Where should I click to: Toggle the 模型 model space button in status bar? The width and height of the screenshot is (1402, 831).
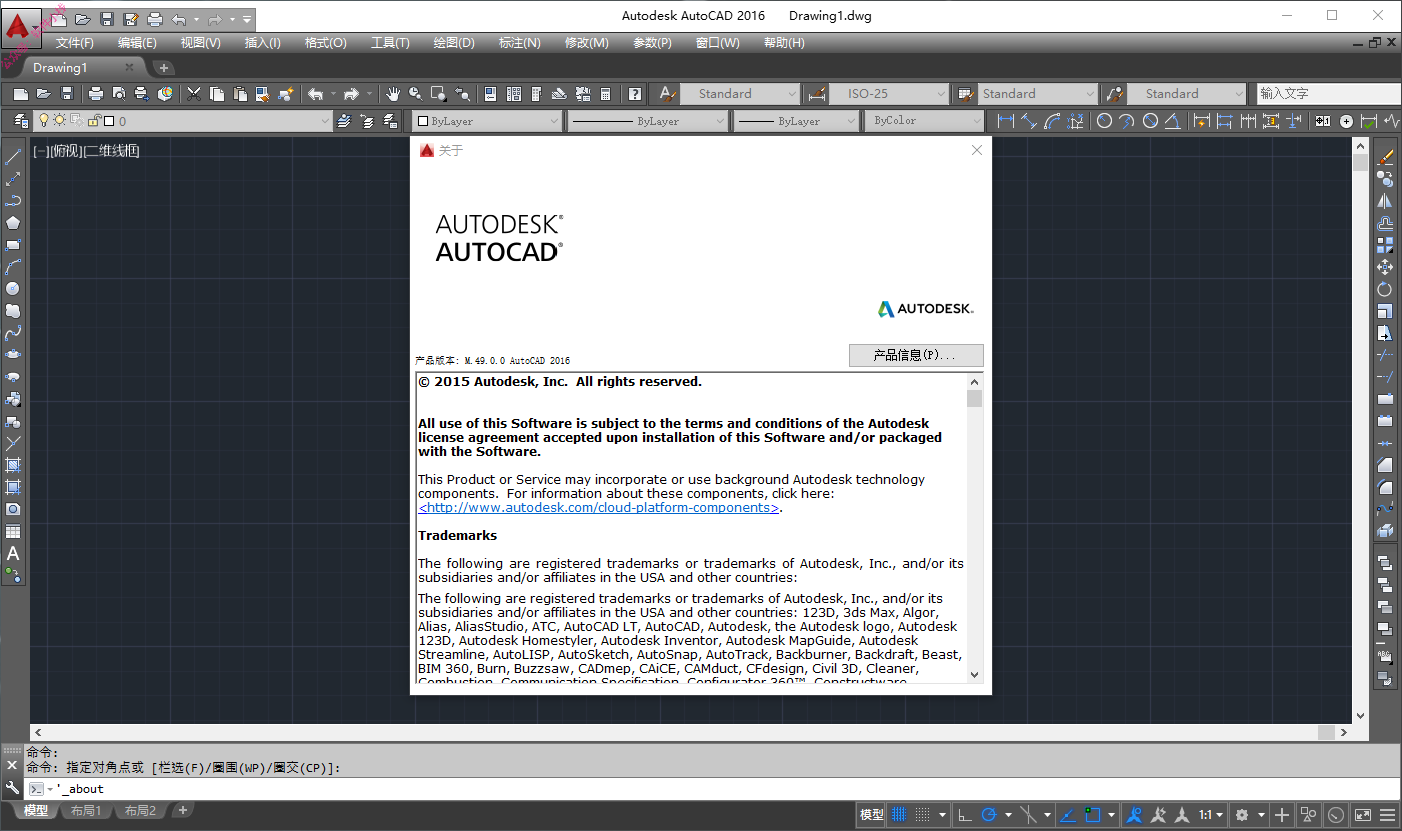(x=872, y=815)
